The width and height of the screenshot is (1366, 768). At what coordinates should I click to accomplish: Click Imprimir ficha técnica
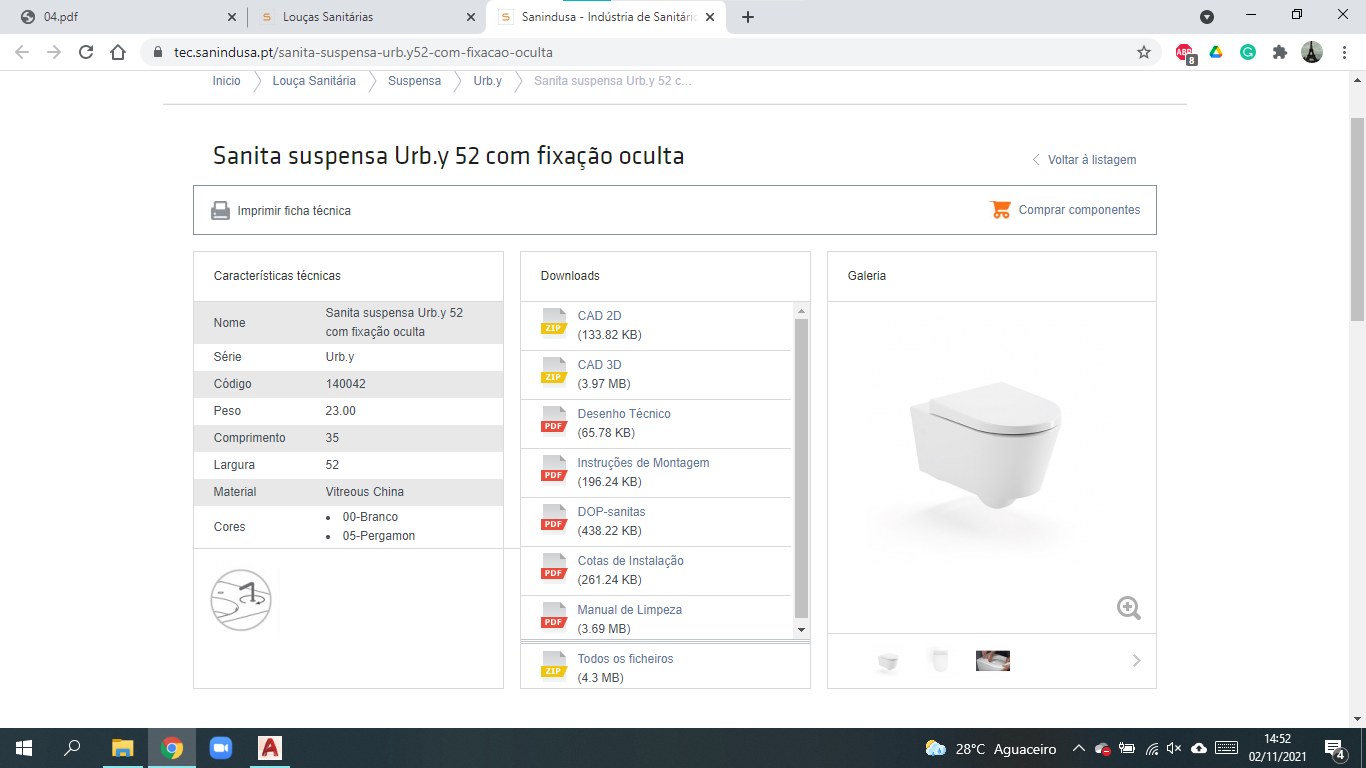coord(294,211)
